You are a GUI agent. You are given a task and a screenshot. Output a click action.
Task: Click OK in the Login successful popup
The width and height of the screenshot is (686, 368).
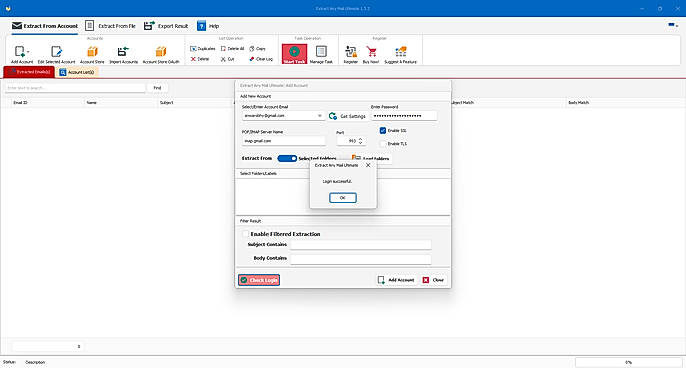tap(343, 198)
